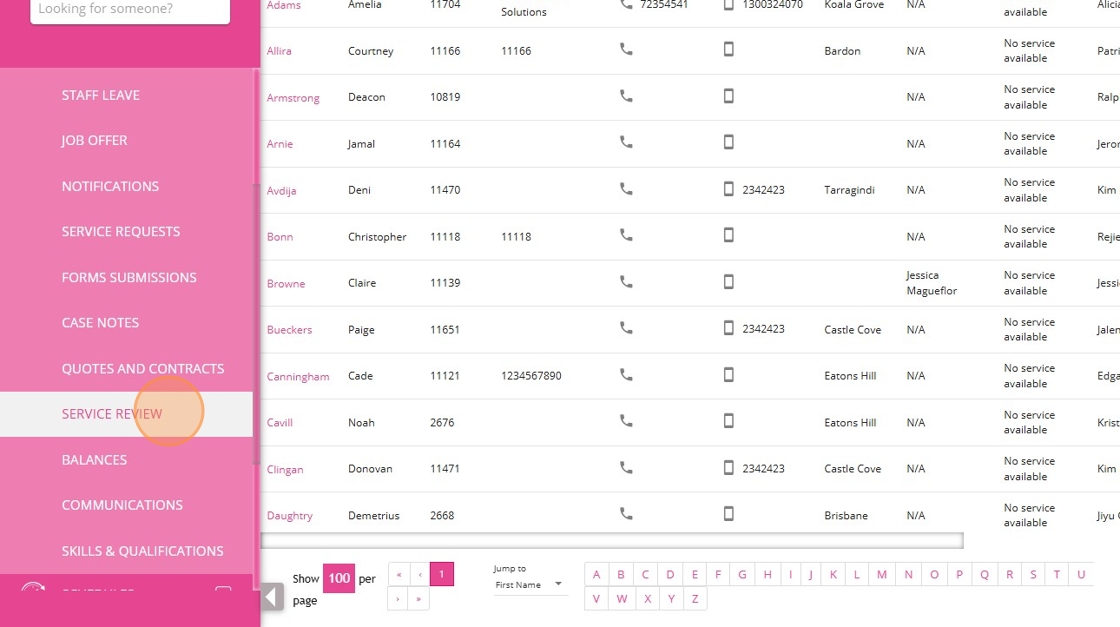
Task: Click the phone icon in Daughtry's row
Action: (x=626, y=513)
